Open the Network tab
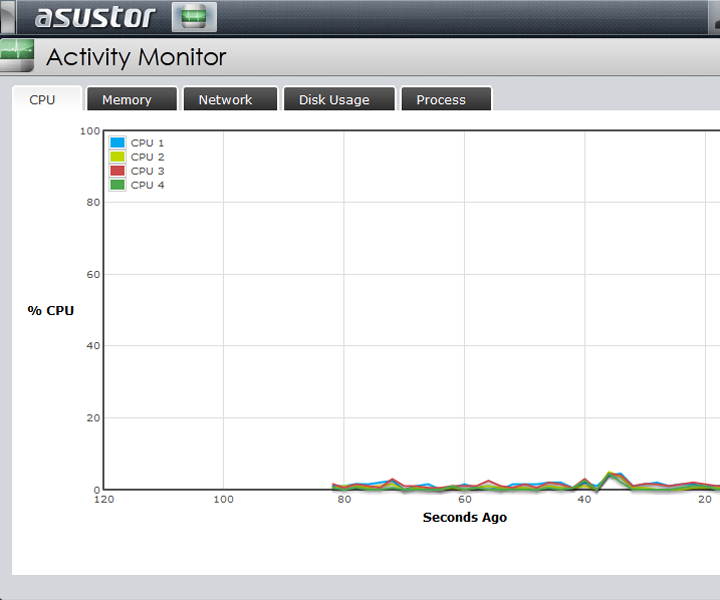 click(225, 99)
